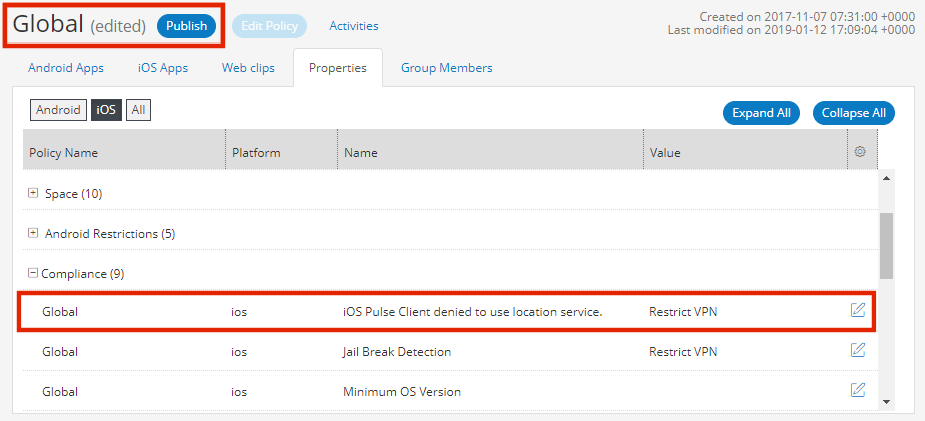Filter properties by iOS platform
The image size is (925, 421).
(106, 110)
